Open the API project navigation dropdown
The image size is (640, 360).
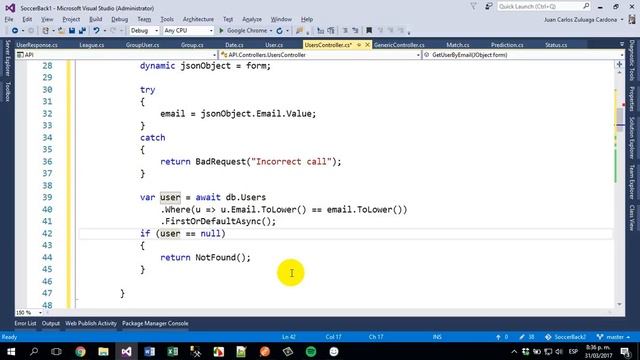coord(116,55)
